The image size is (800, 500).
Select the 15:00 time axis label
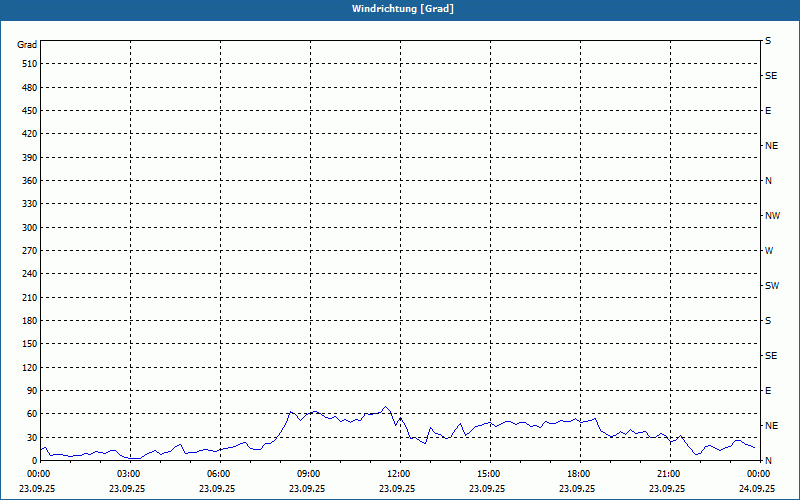[x=488, y=474]
